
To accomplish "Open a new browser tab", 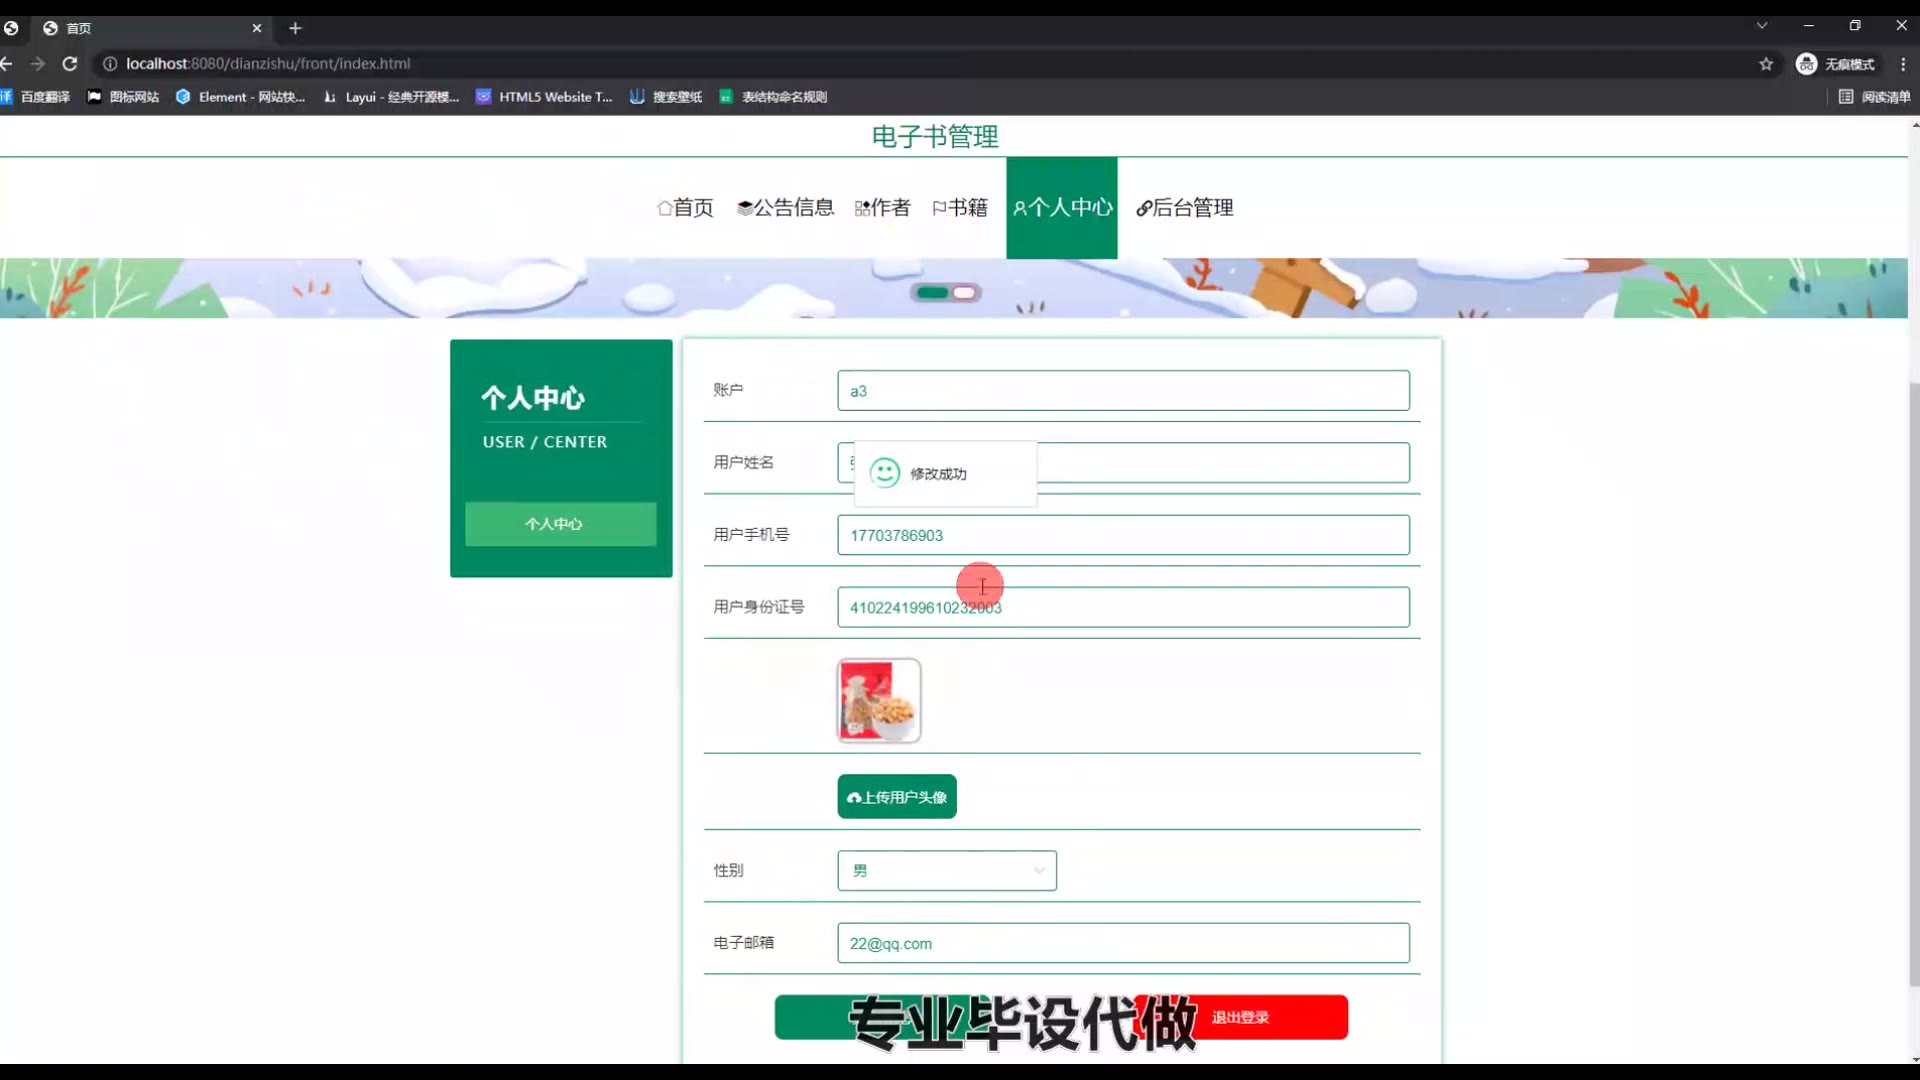I will pos(295,28).
